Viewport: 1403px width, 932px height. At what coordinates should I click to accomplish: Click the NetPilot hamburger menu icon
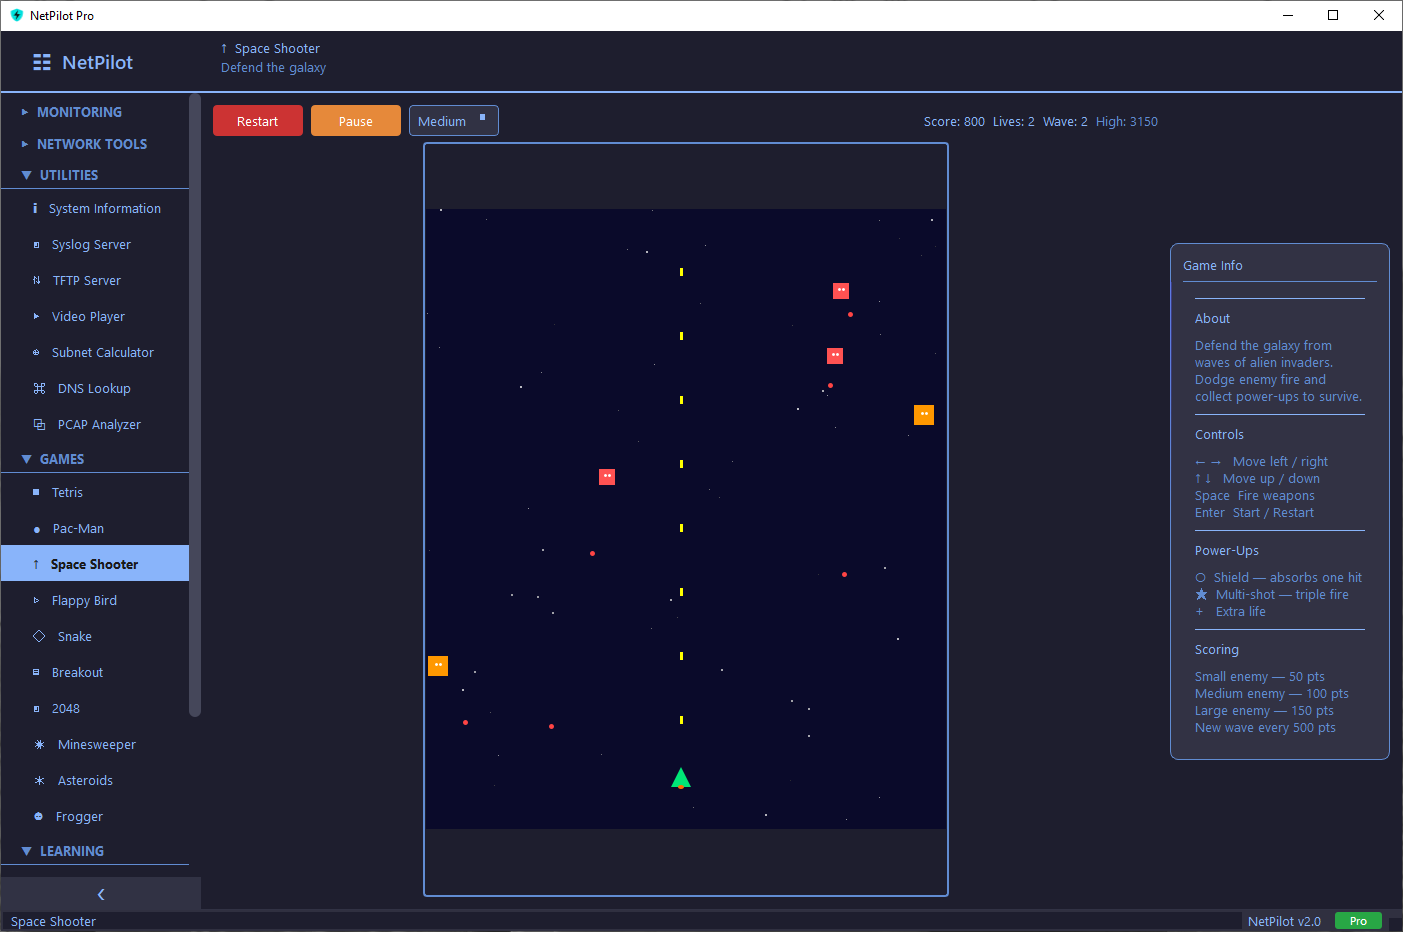coord(41,61)
